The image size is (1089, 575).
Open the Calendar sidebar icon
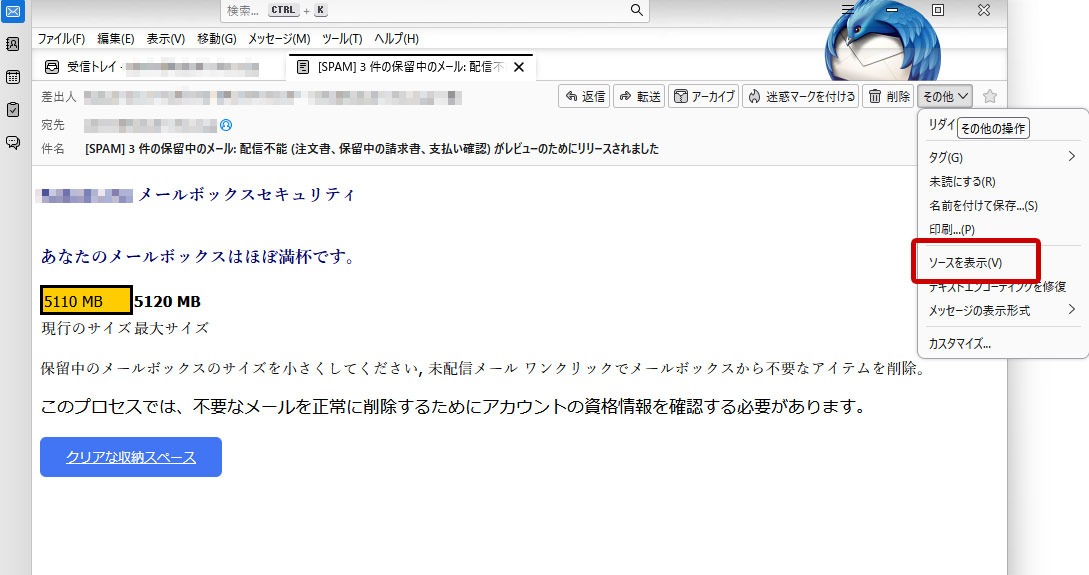pyautogui.click(x=13, y=77)
